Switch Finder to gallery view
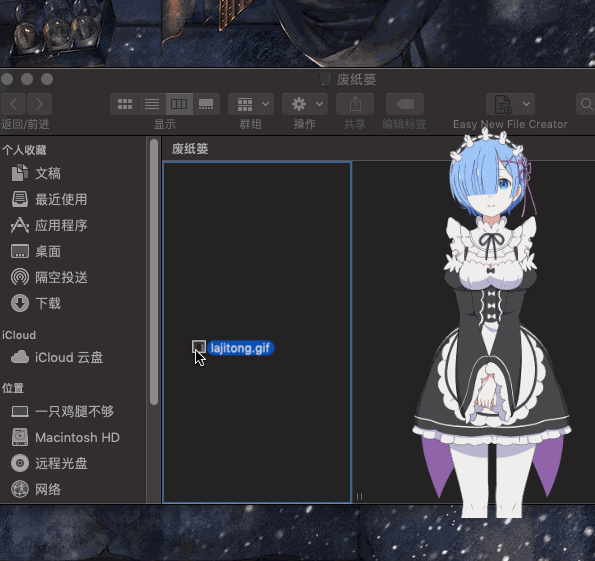 coord(206,104)
